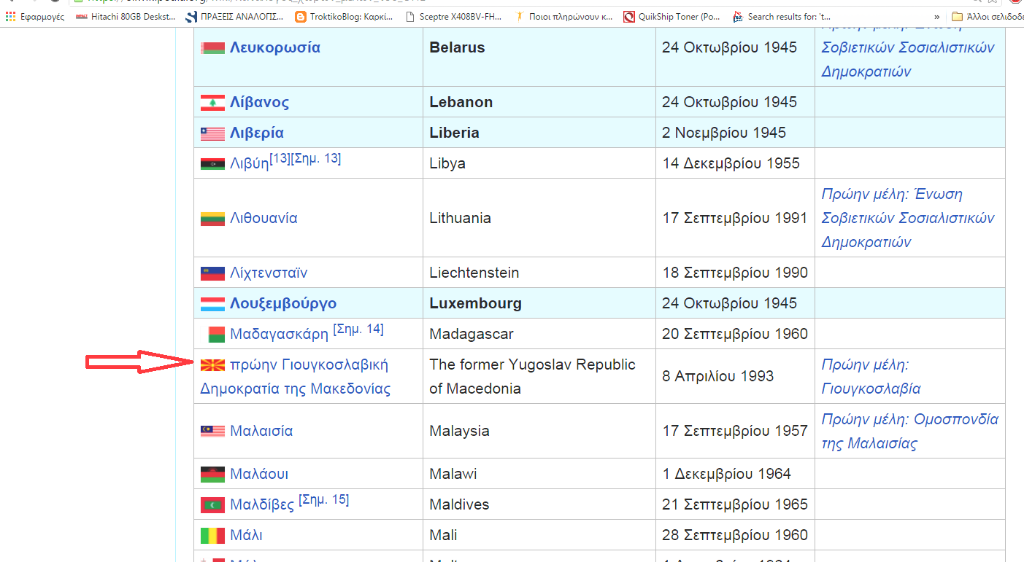Open the Λιθουανία link
The image size is (1024, 562).
click(263, 218)
